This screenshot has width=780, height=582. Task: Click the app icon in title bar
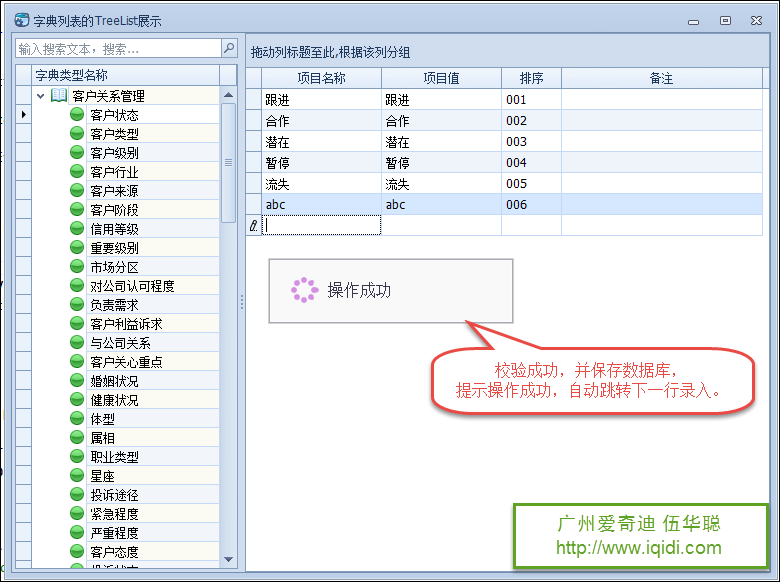22,20
